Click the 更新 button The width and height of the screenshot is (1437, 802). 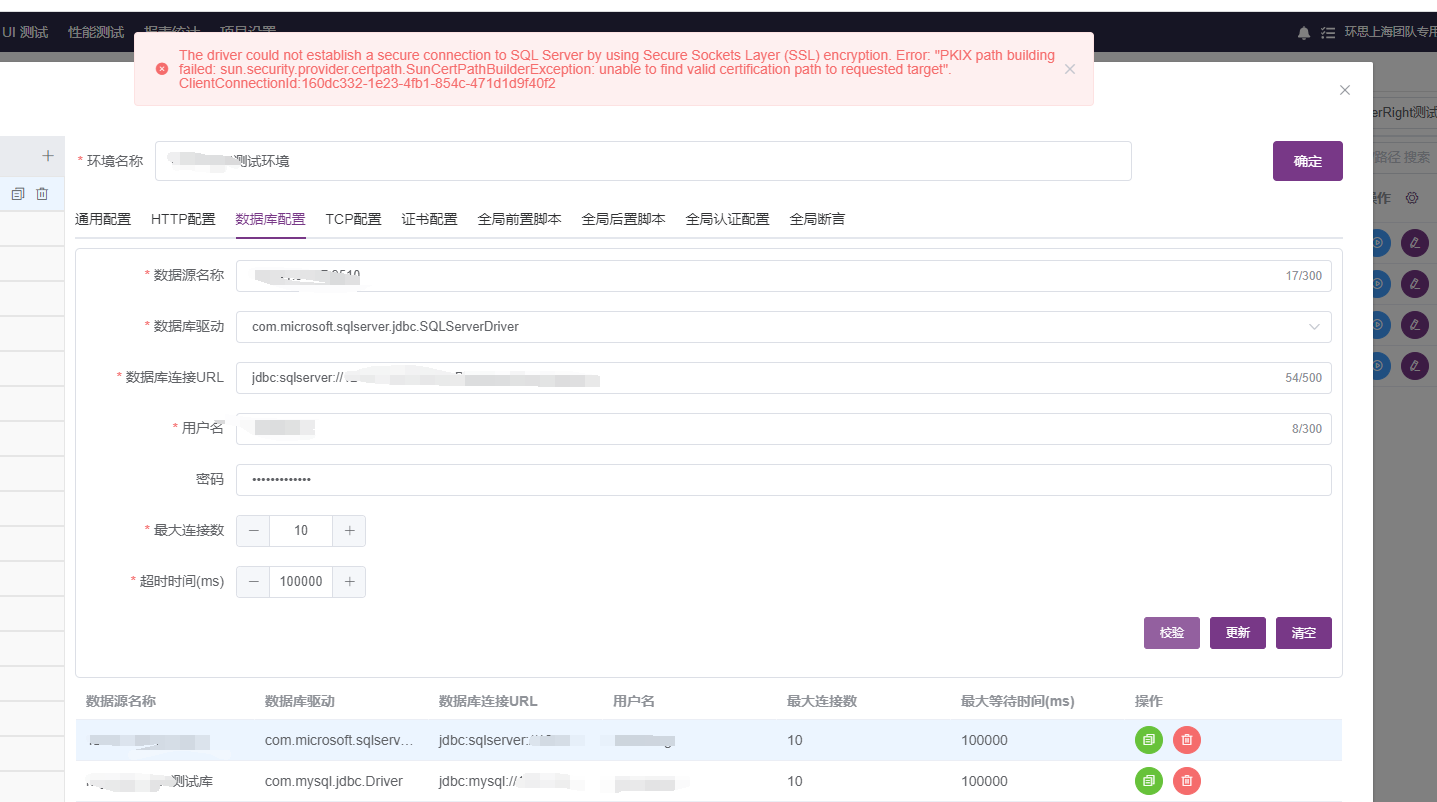[x=1238, y=633]
